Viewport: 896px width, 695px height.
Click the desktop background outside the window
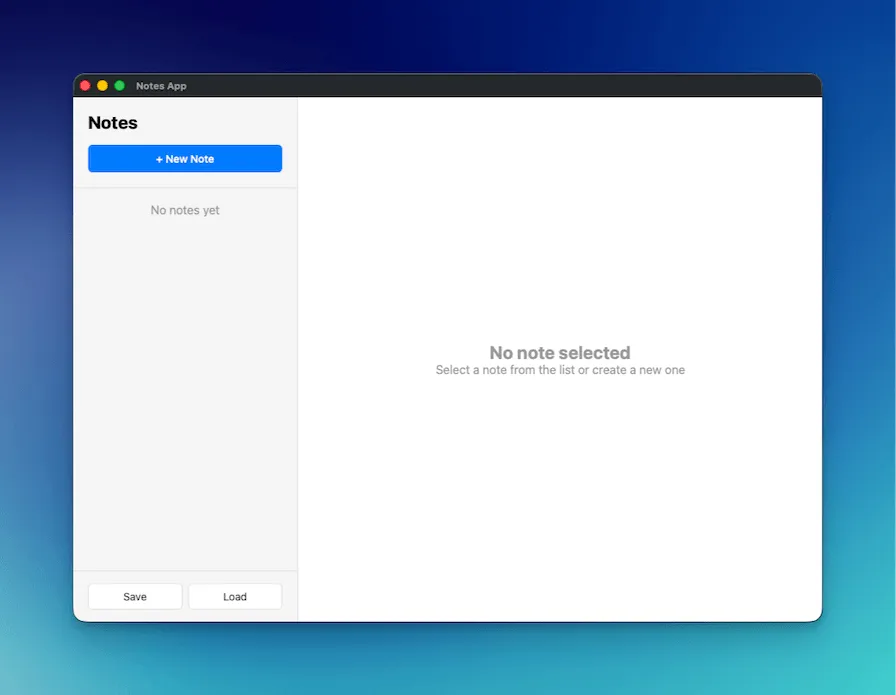pyautogui.click(x=448, y=40)
